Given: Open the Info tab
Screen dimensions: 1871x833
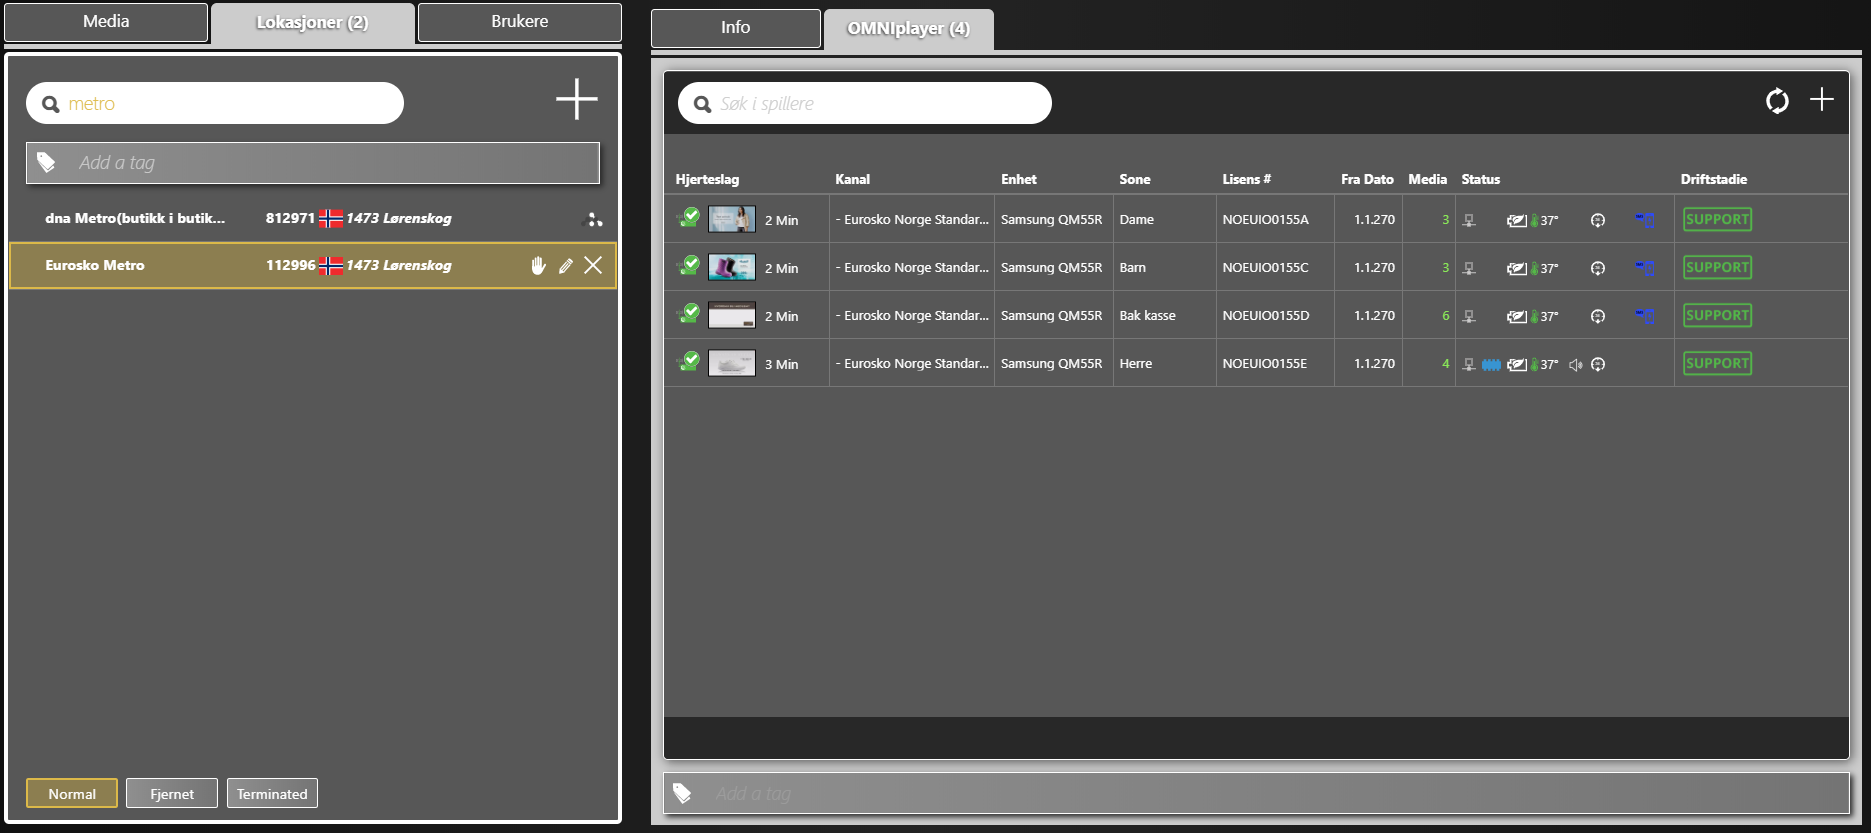Looking at the screenshot, I should (735, 28).
